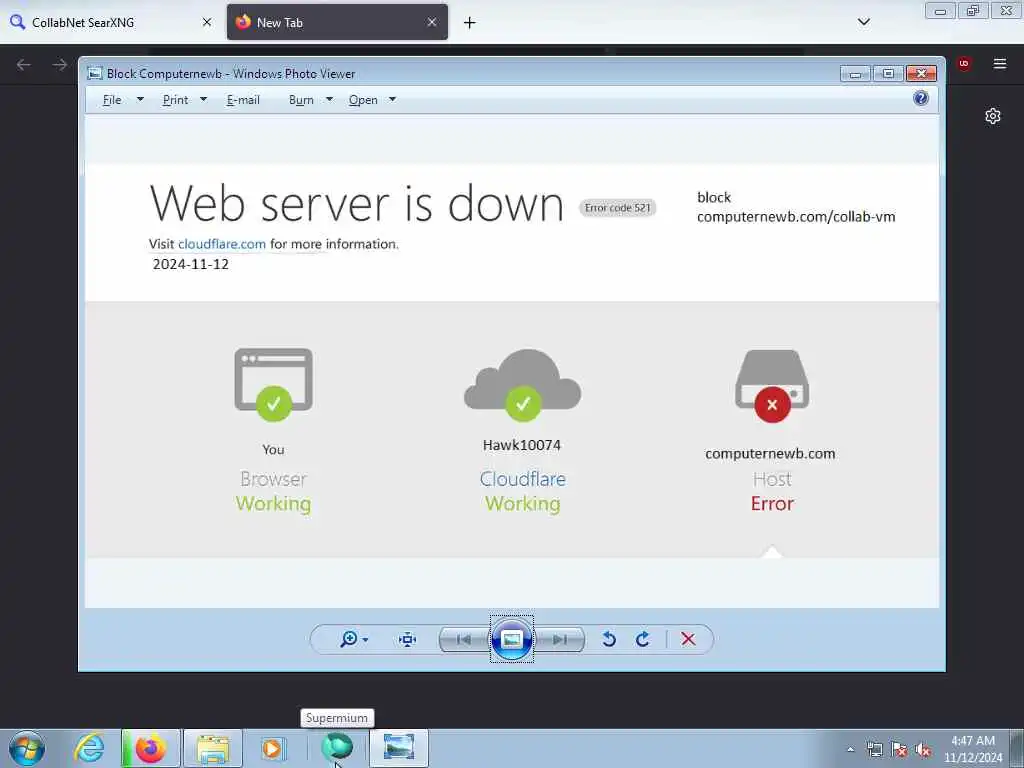The image size is (1024, 768).
Task: Click the Hawk10074 label
Action: click(522, 445)
